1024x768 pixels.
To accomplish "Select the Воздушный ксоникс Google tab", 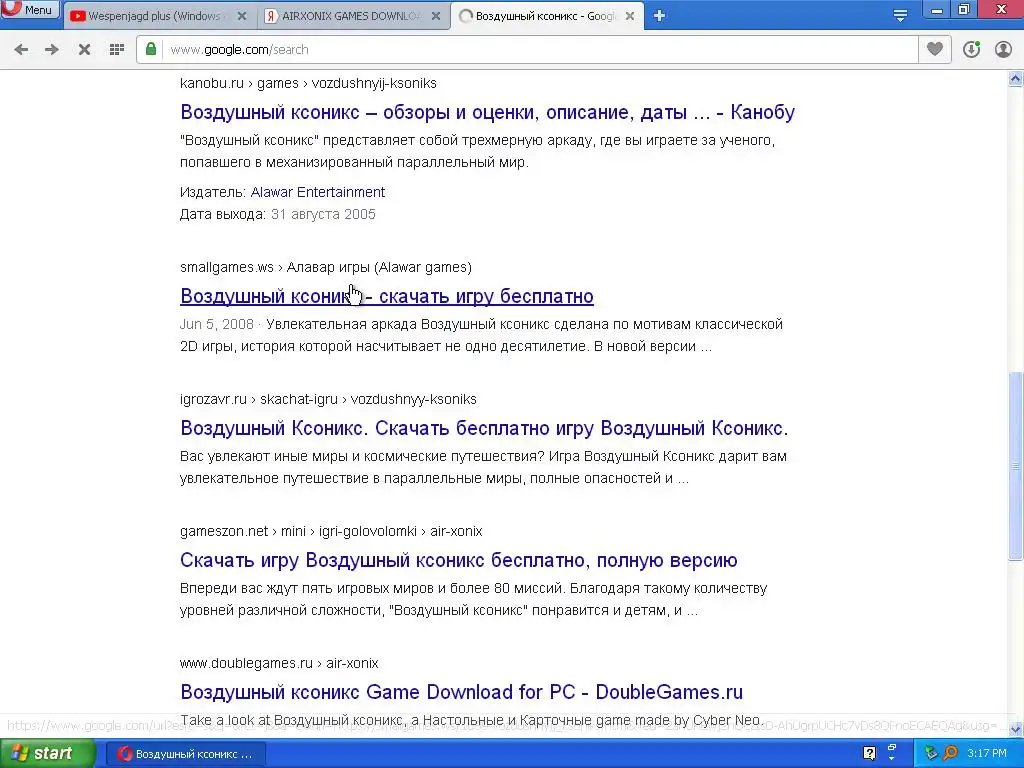I will pyautogui.click(x=545, y=16).
